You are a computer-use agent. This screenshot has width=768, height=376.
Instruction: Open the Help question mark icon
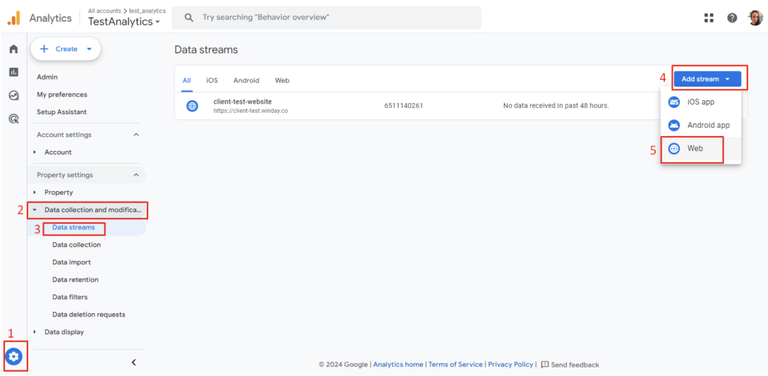732,18
